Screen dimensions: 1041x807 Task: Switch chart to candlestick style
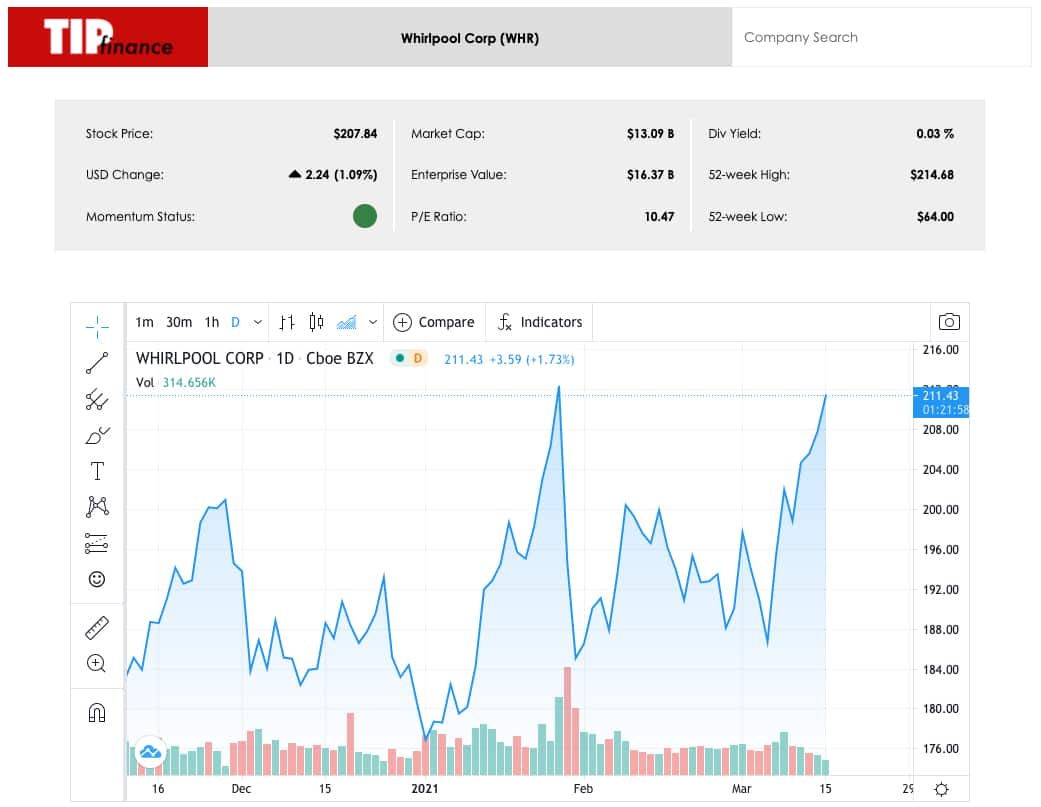coord(317,322)
